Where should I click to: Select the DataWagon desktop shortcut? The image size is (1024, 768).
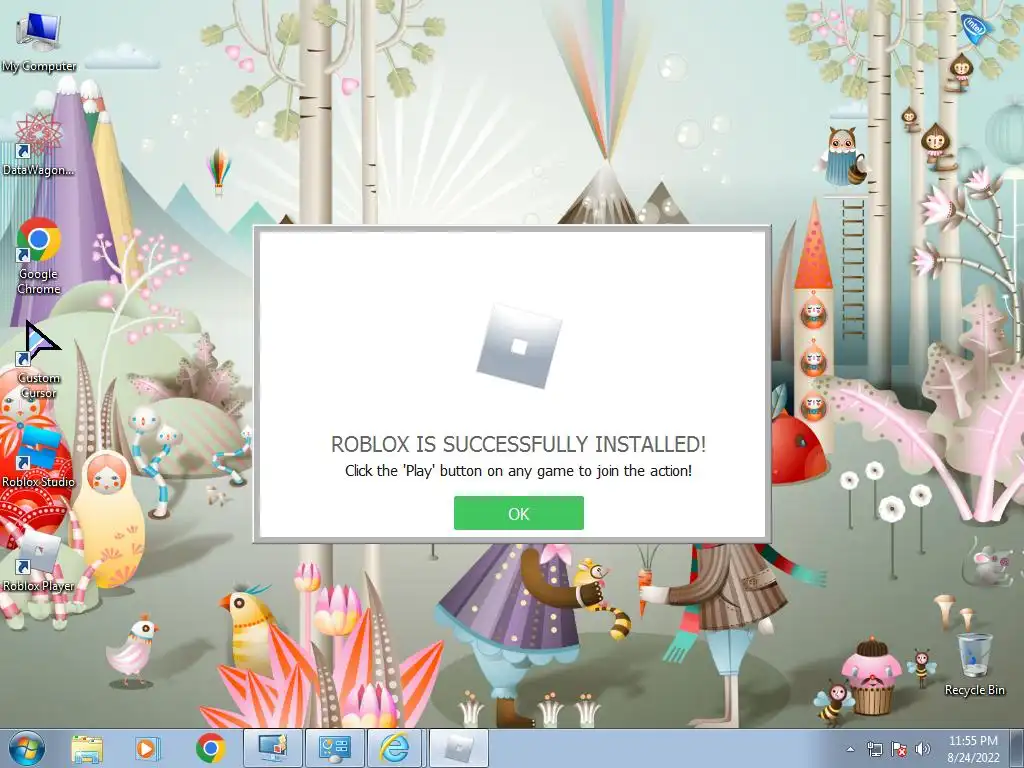(39, 144)
